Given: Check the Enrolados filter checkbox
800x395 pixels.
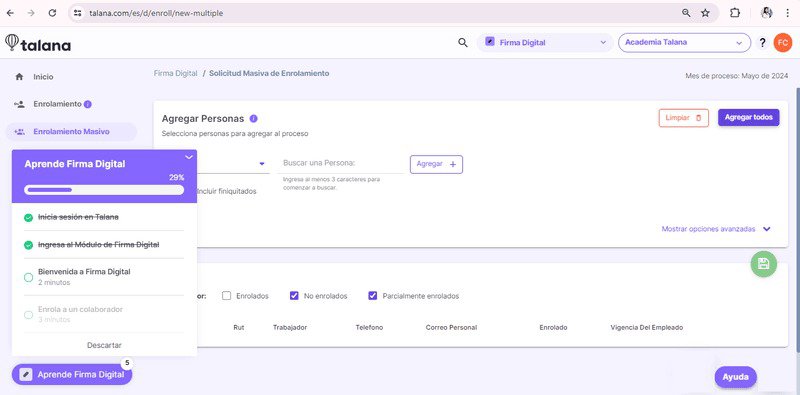Looking at the screenshot, I should [227, 295].
